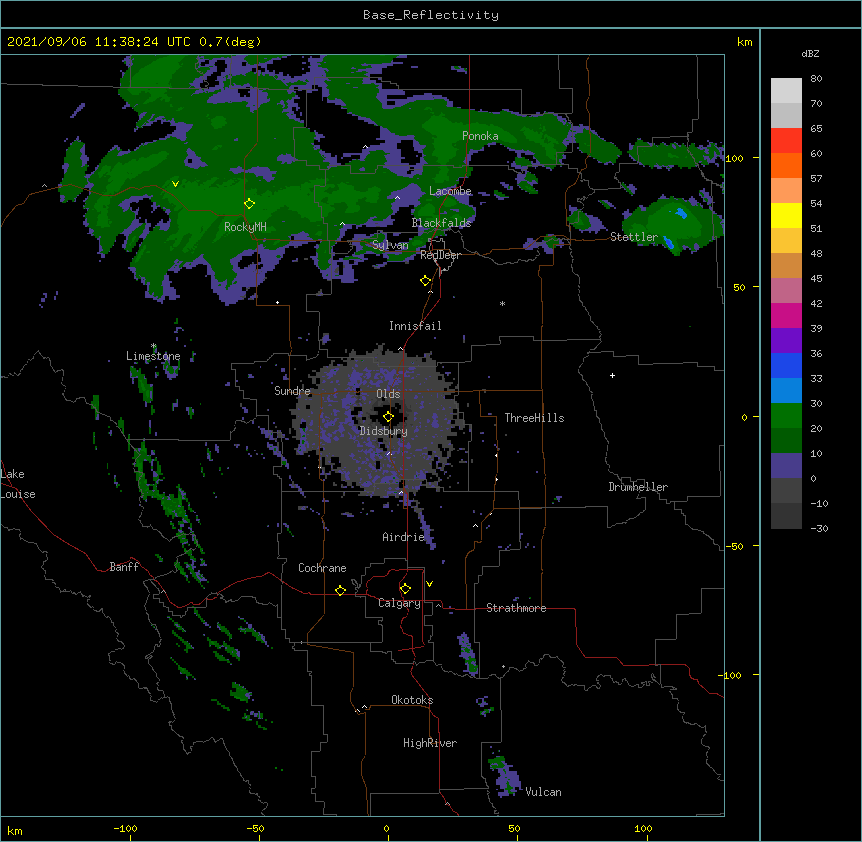Select the slate-blue swatch between 10 and 0
This screenshot has width=862, height=842.
point(786,466)
